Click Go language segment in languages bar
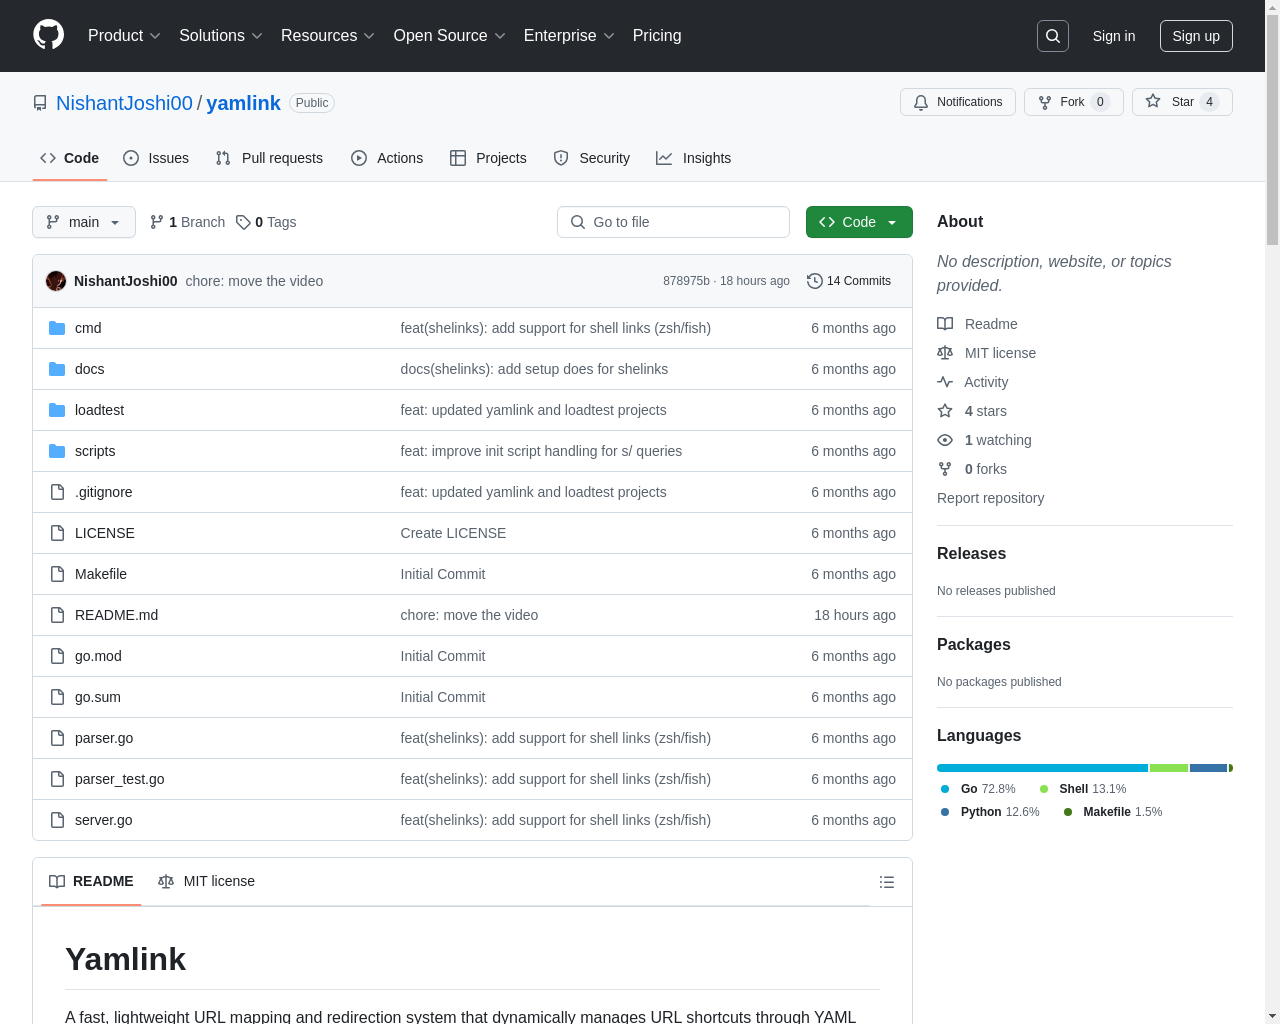Screen dimensions: 1280x1024 tap(1042, 768)
